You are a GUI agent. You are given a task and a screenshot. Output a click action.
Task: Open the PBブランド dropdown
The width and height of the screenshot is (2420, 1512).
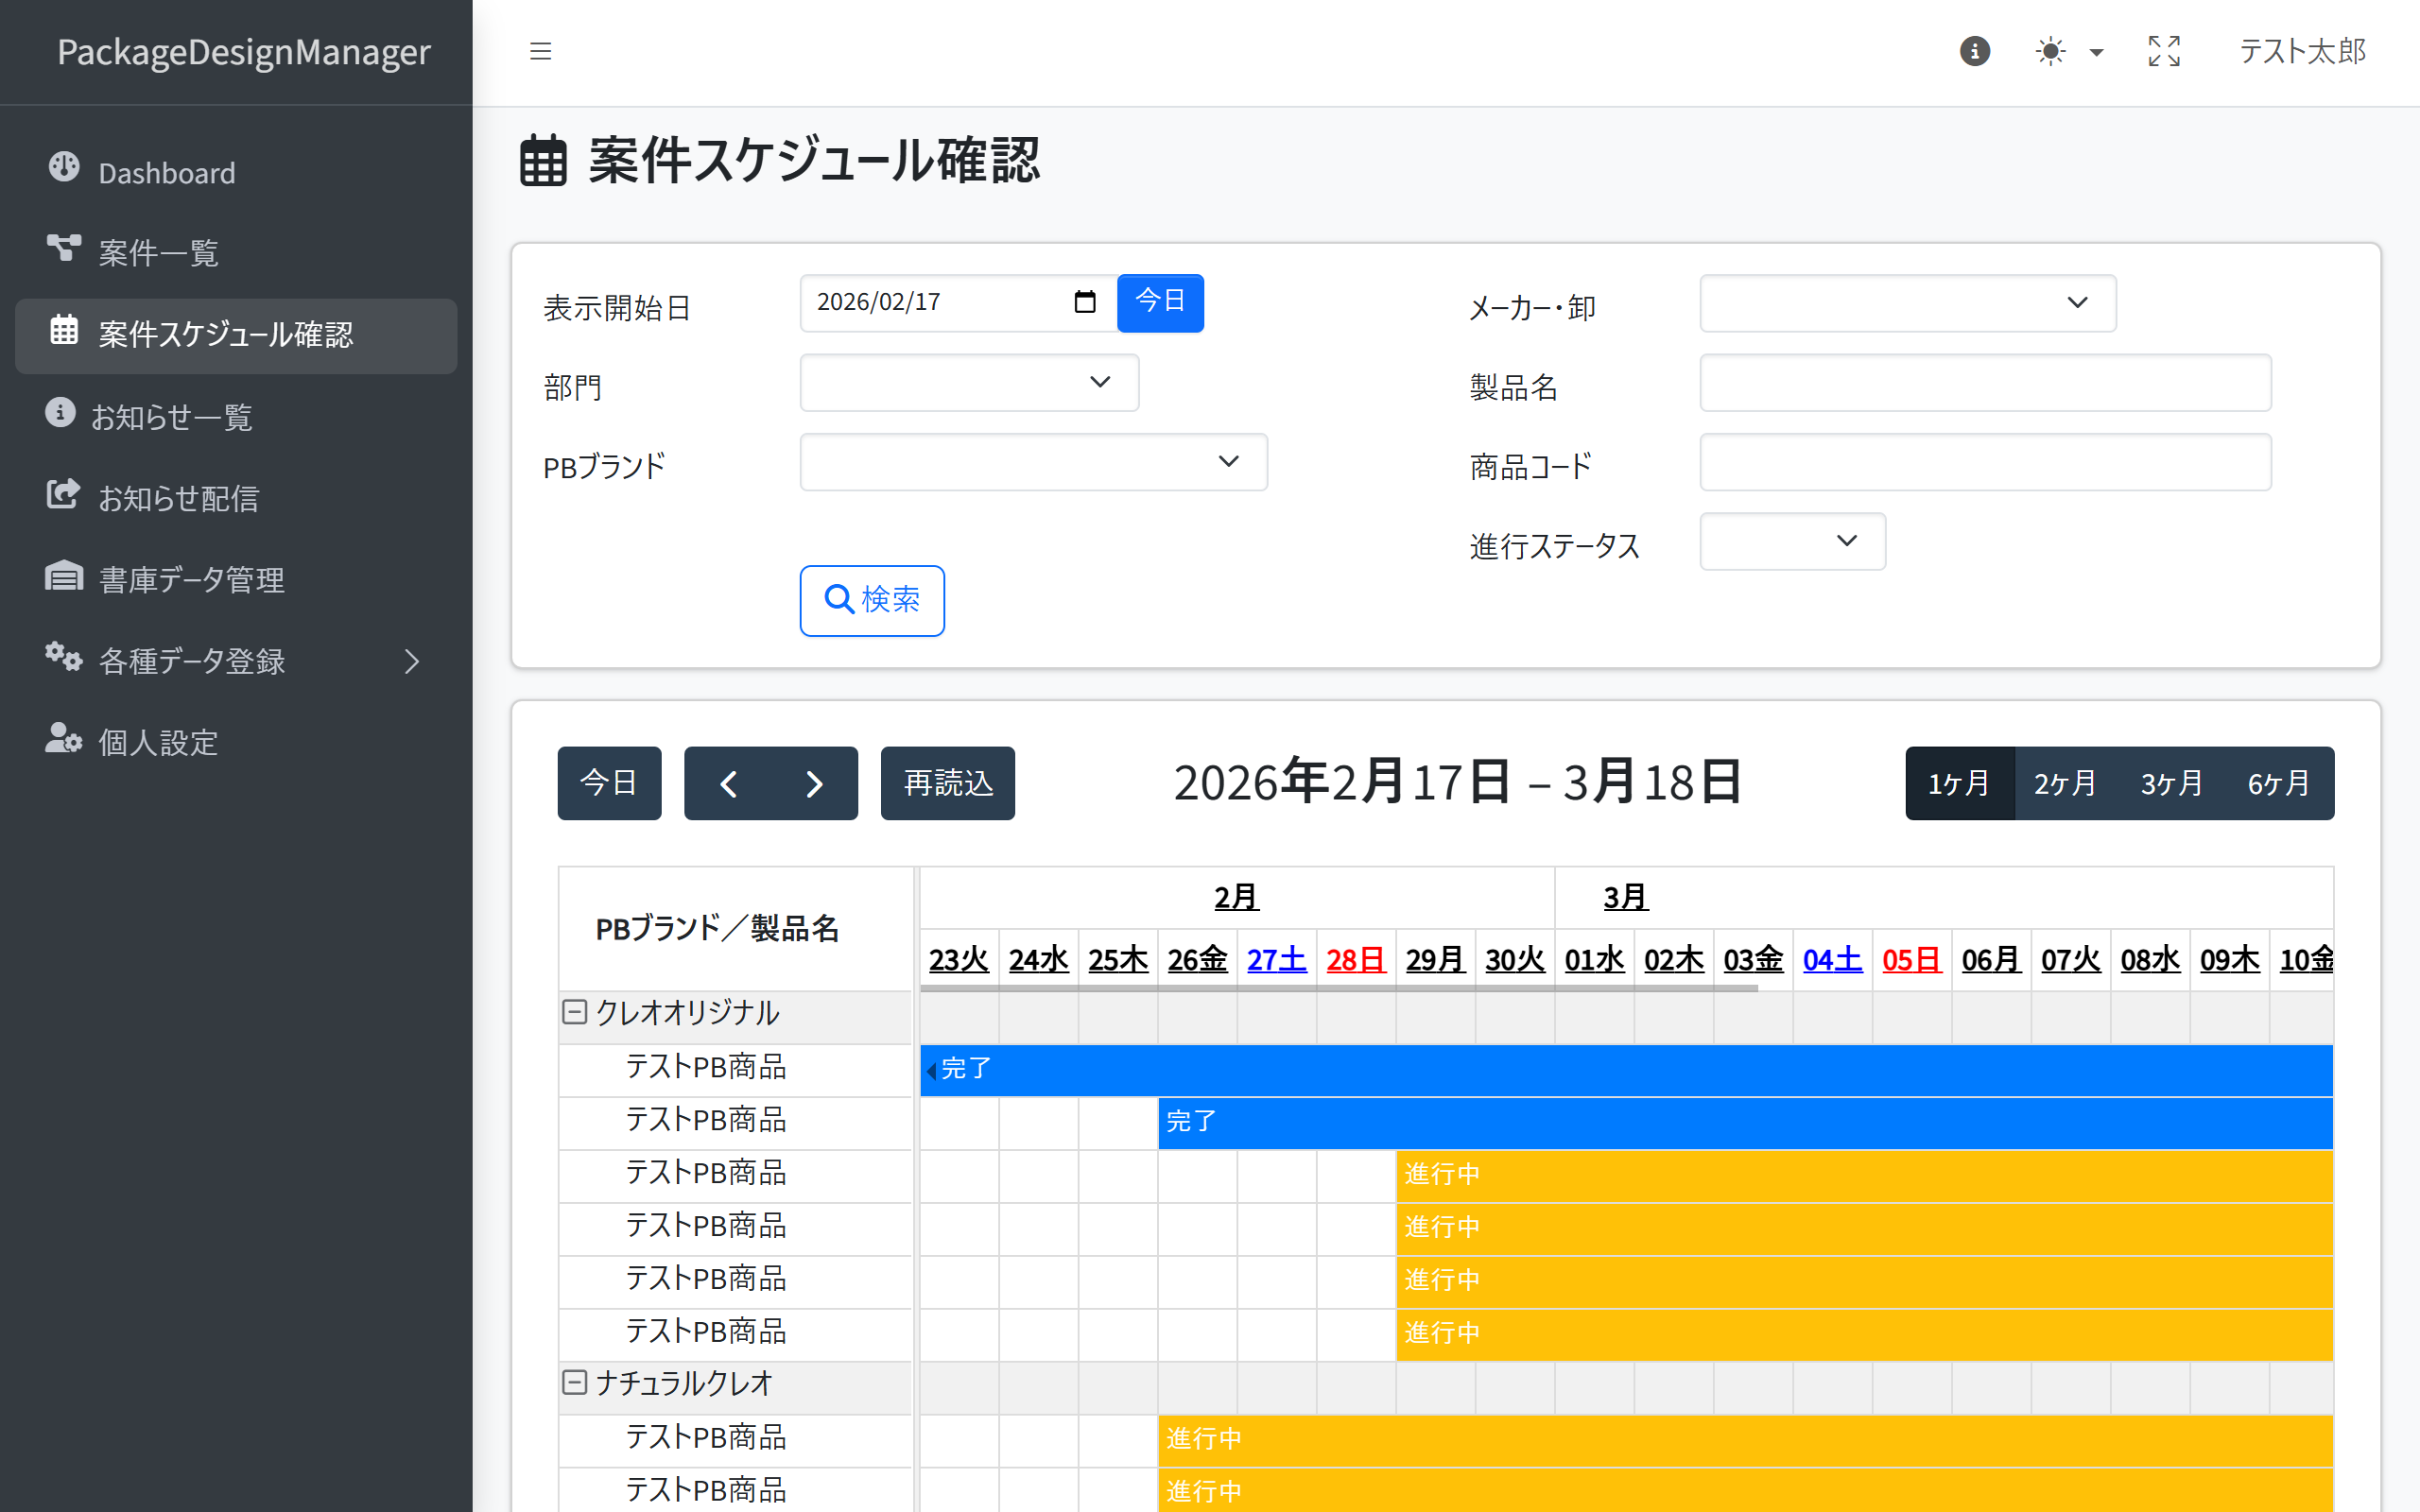[1032, 462]
